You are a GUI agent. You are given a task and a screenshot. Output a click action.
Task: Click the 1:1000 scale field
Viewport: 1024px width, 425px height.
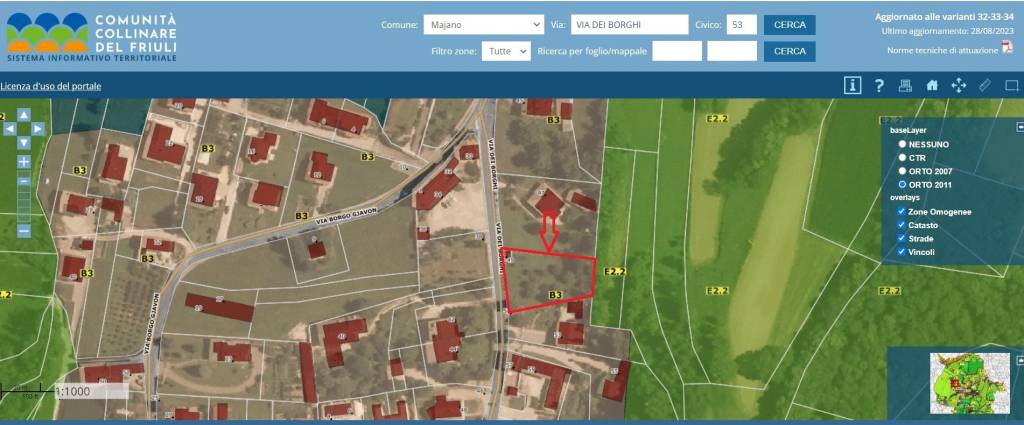click(91, 392)
